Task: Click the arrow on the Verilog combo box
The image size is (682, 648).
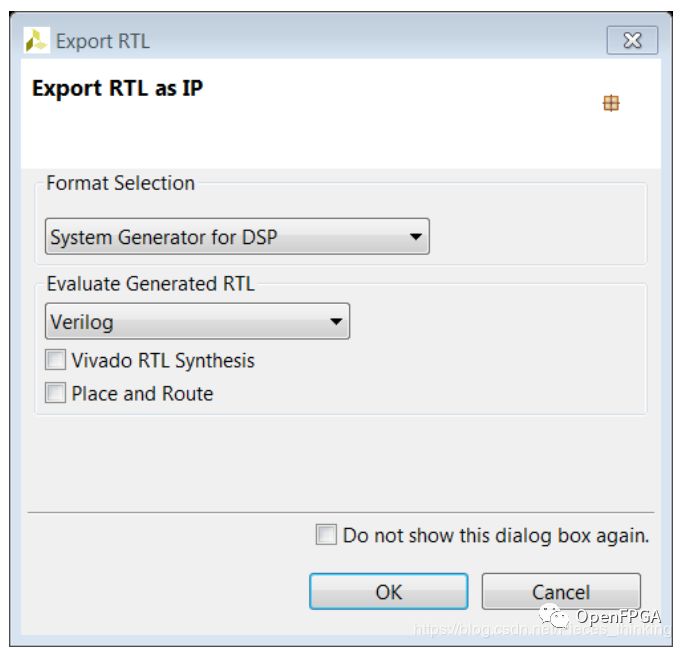Action: (x=336, y=322)
